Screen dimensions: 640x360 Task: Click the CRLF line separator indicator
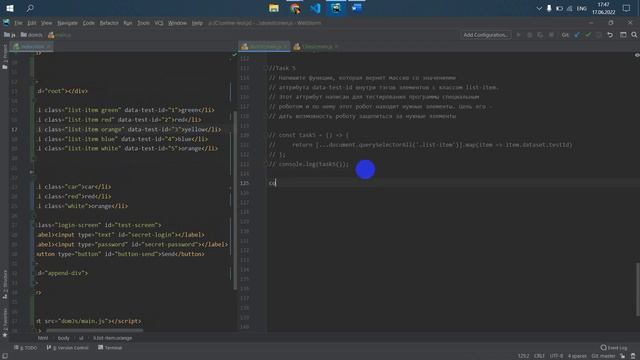(x=539, y=356)
